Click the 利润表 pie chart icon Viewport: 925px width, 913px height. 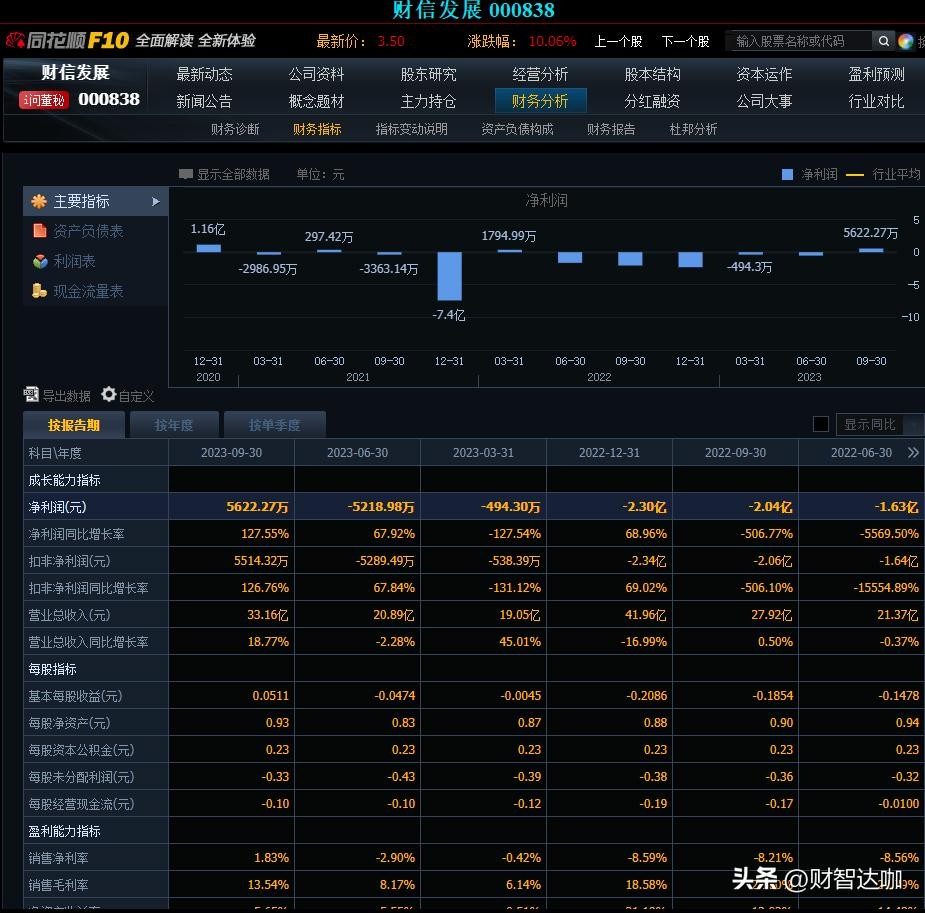[39, 261]
